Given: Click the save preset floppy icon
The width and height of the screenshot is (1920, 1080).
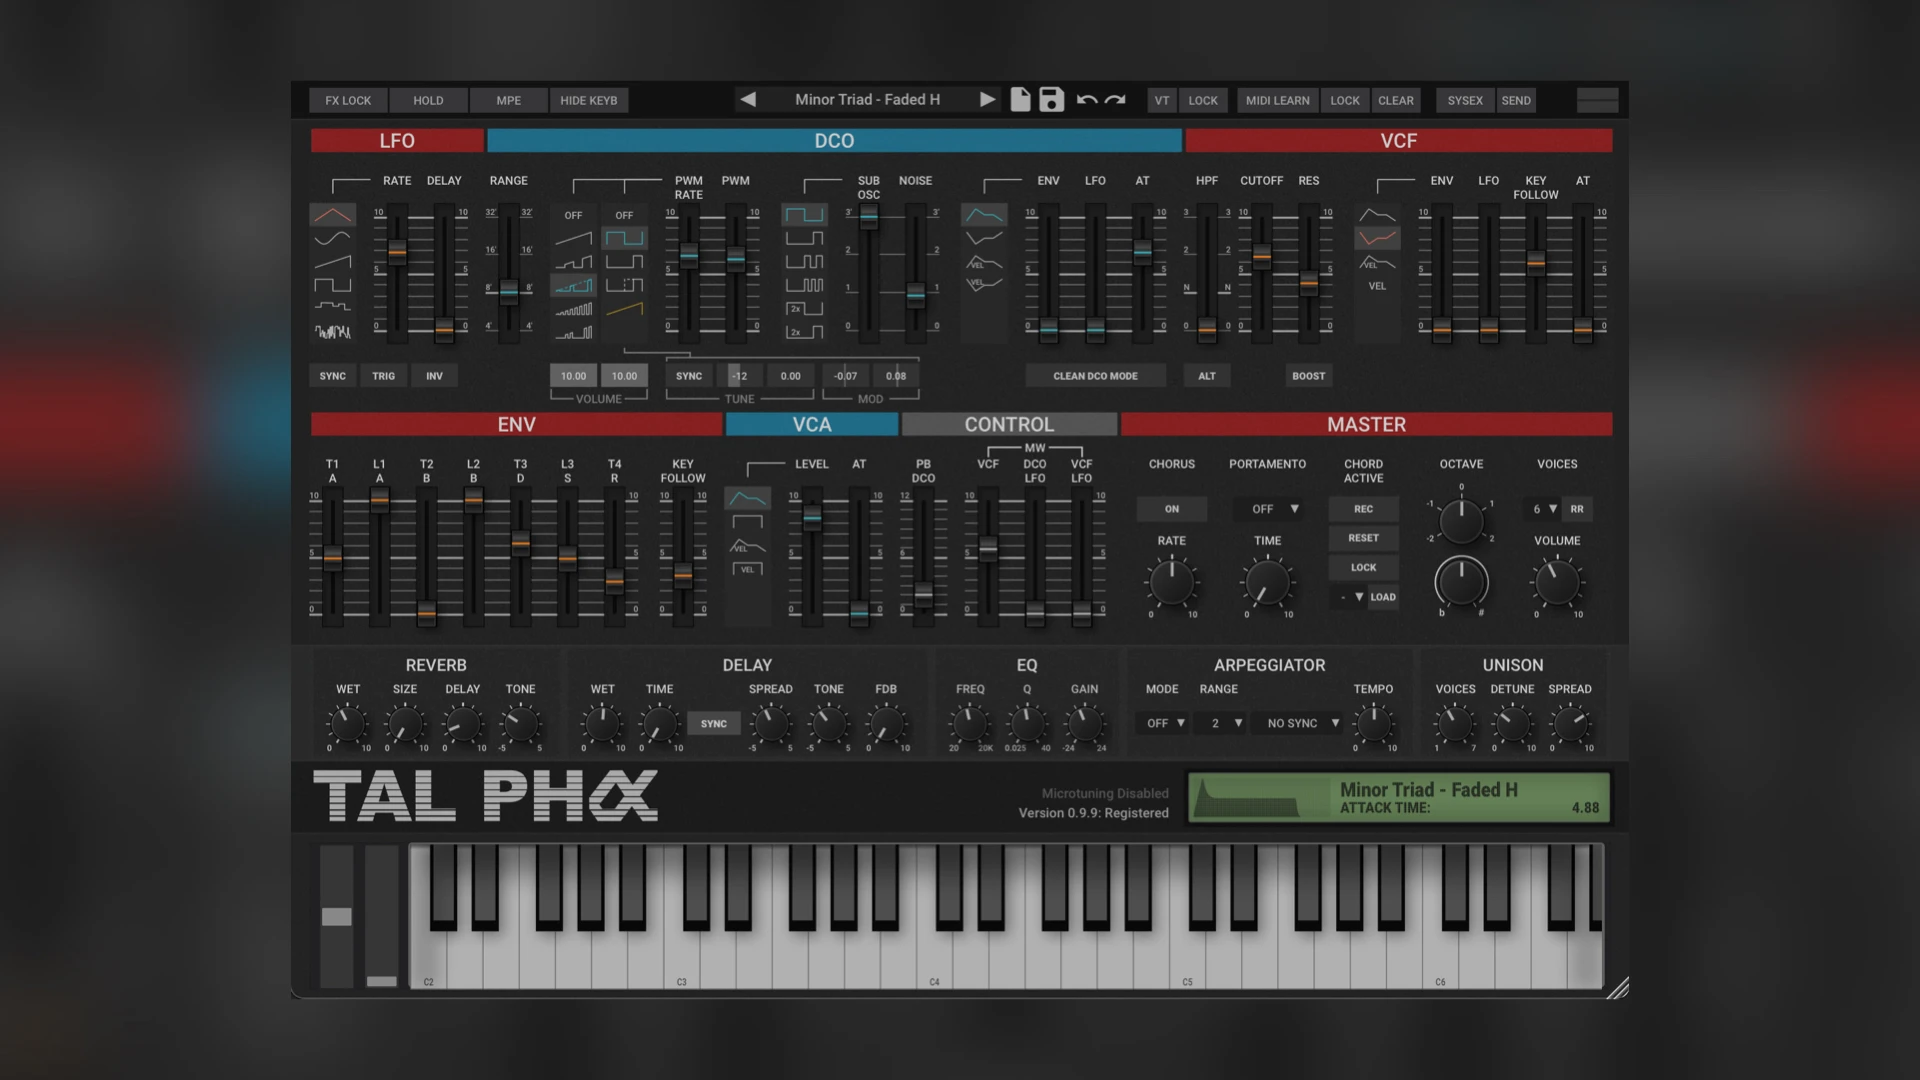Looking at the screenshot, I should point(1051,100).
